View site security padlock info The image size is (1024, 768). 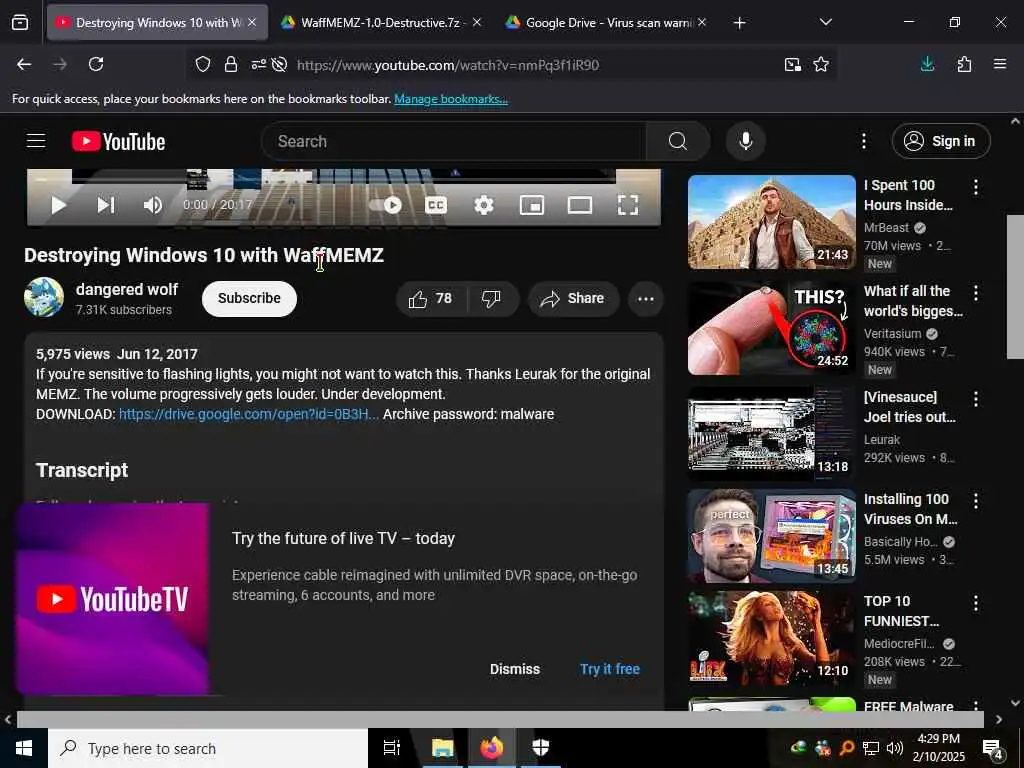[231, 65]
